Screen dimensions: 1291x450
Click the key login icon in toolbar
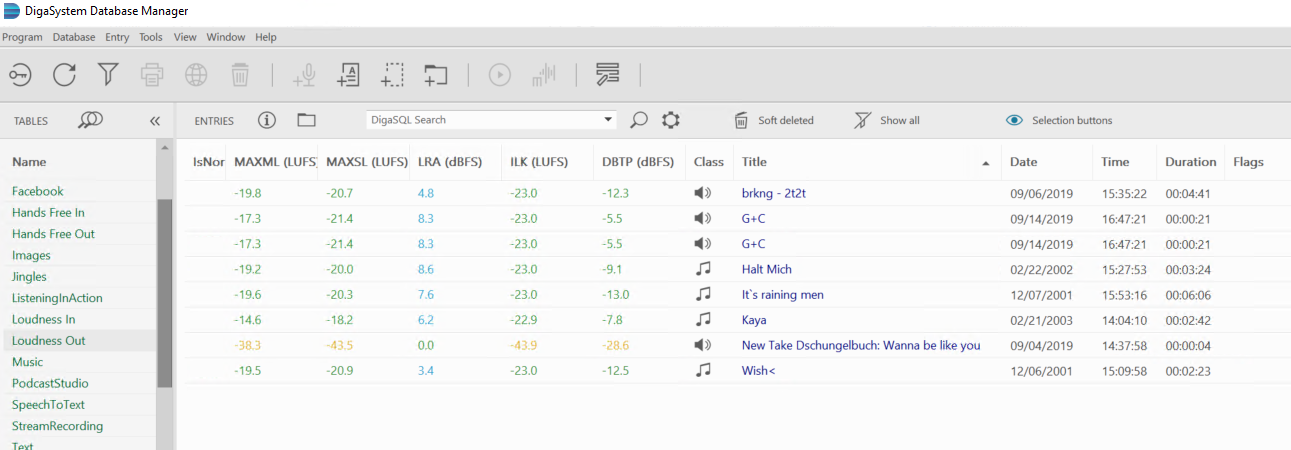20,75
